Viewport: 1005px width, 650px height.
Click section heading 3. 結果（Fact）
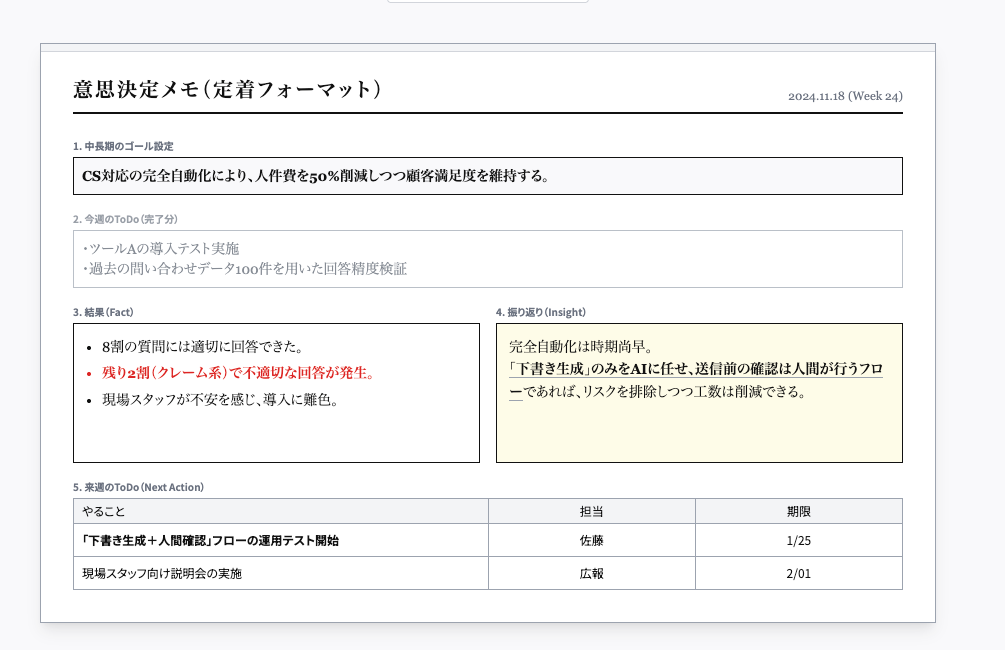click(100, 309)
